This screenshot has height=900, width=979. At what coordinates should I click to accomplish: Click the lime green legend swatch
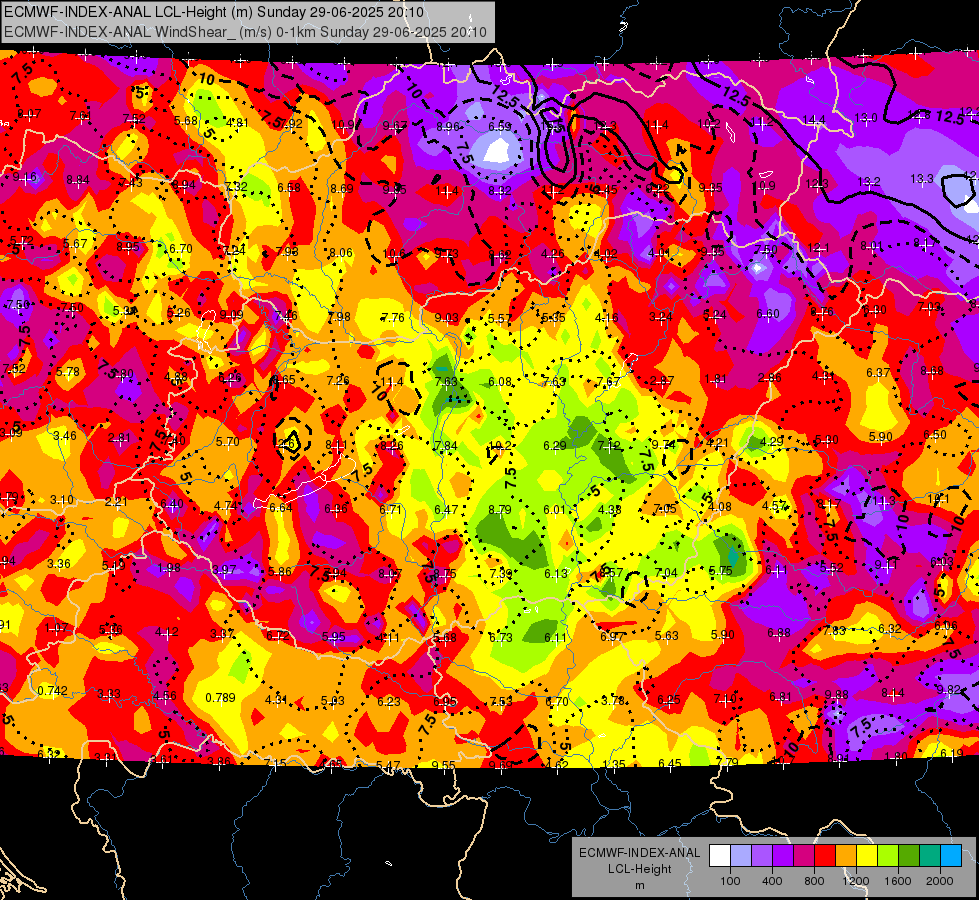[888, 856]
